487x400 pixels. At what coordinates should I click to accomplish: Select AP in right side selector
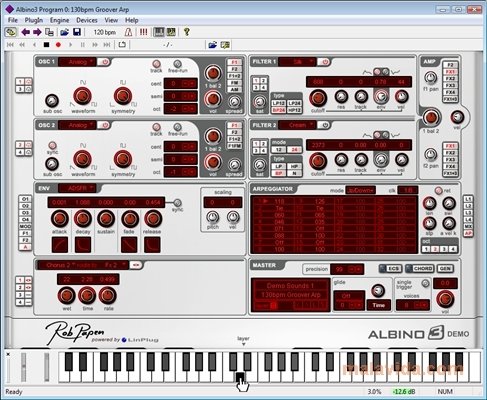click(x=468, y=233)
